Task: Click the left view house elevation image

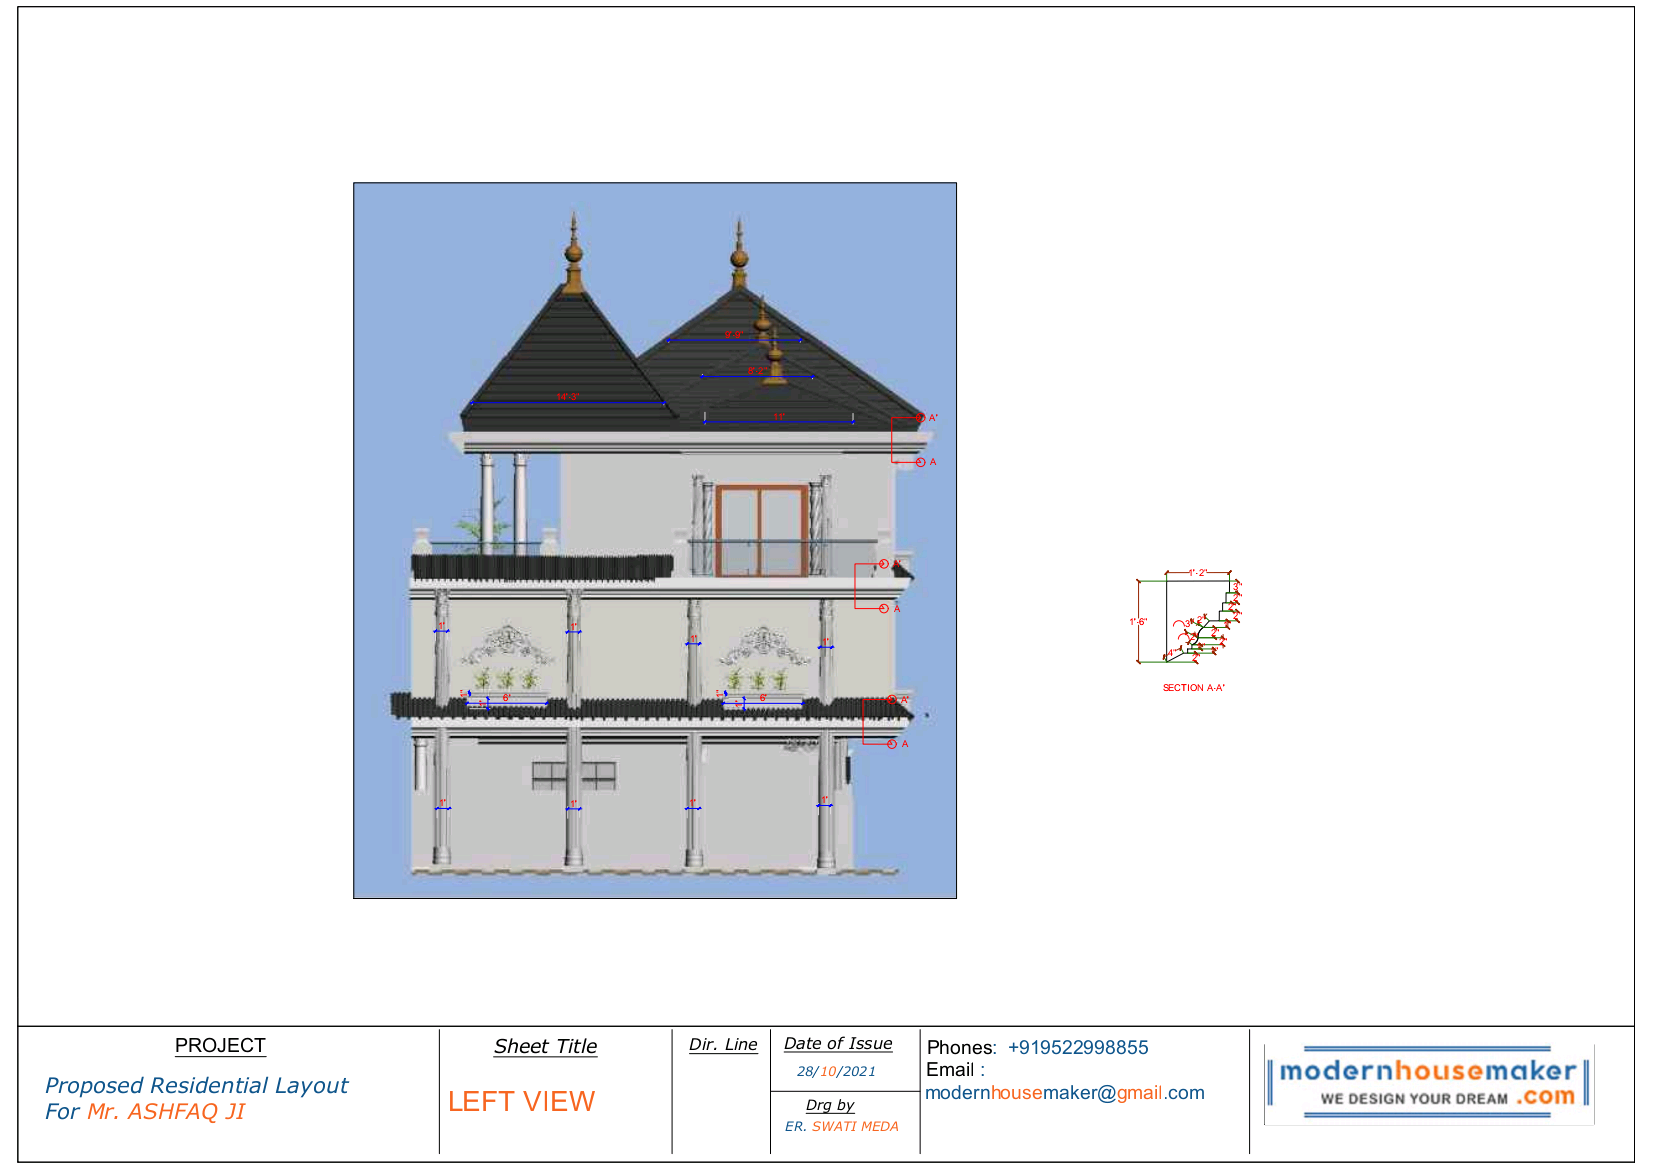Action: point(655,540)
